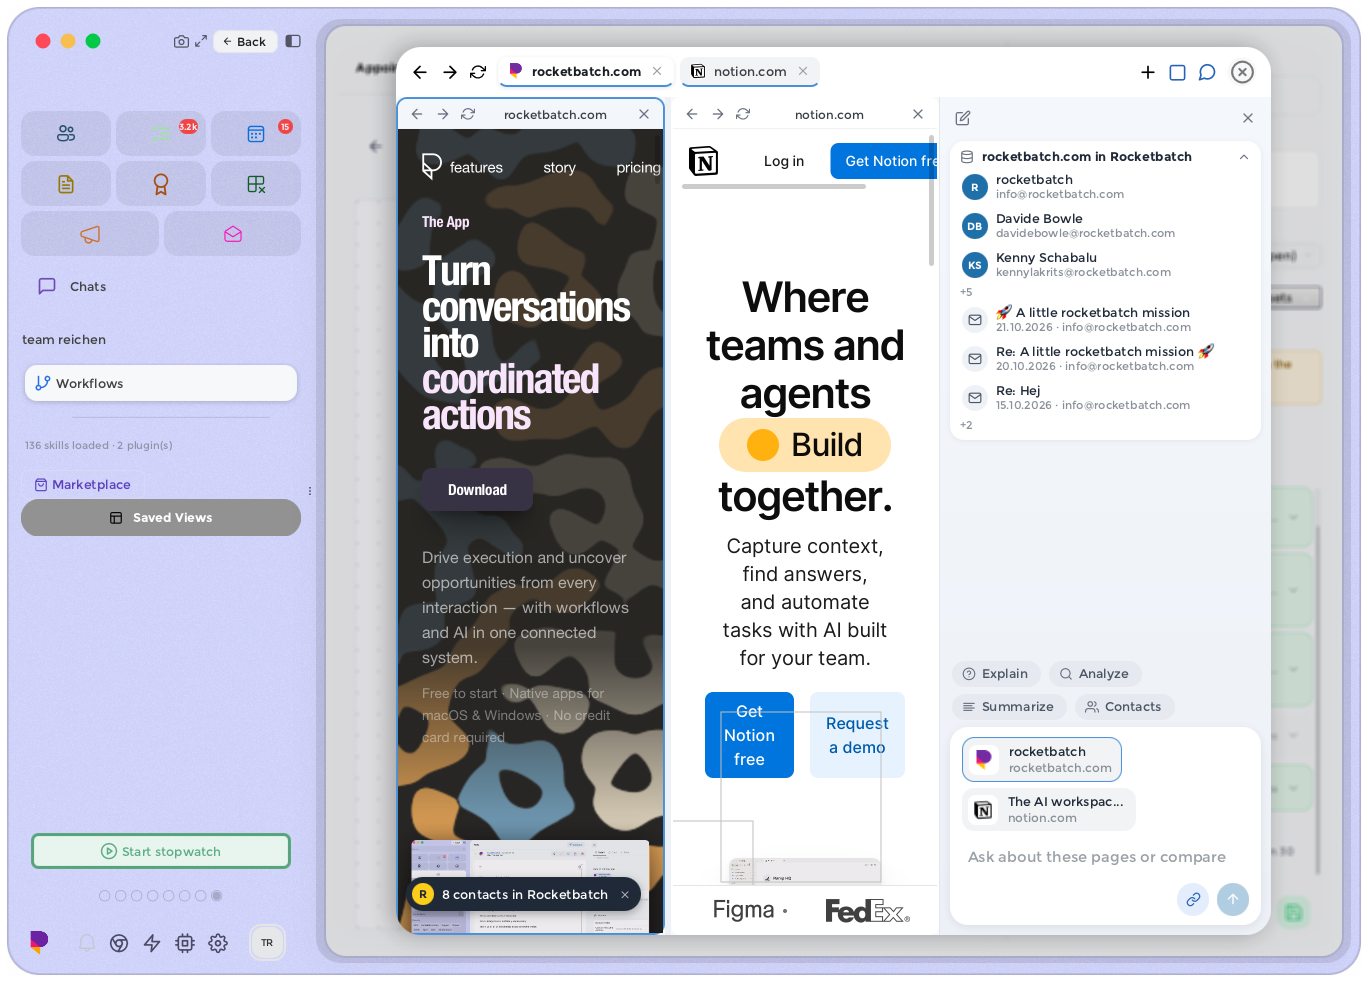Click the expand fullscreen arrows icon

201,41
